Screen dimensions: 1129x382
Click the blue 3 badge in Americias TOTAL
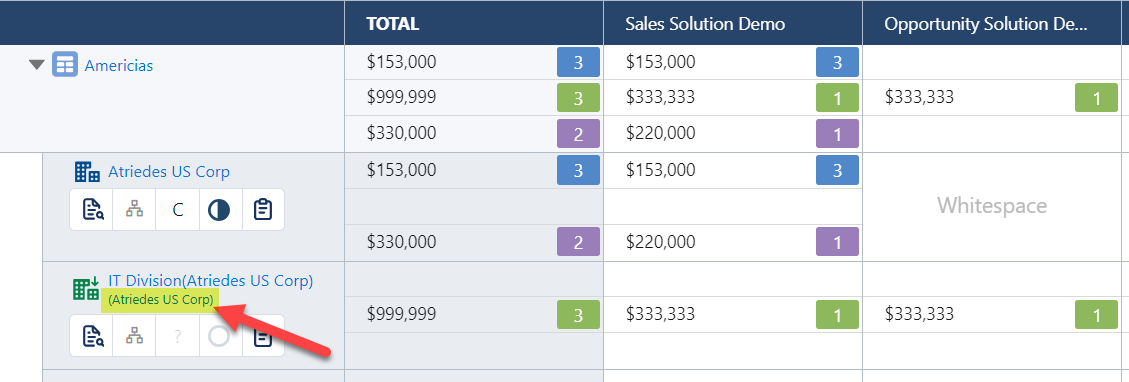578,62
